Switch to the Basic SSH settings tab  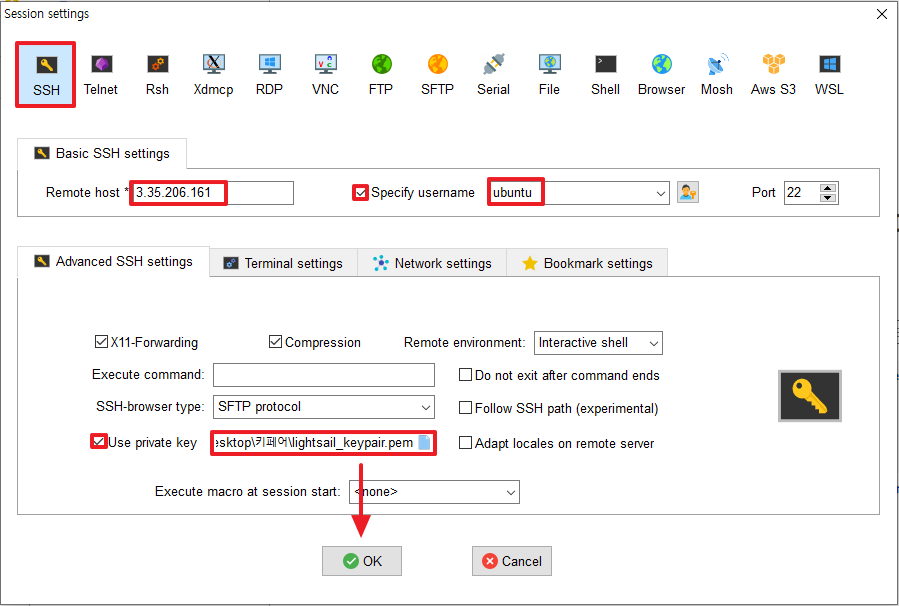(x=102, y=154)
